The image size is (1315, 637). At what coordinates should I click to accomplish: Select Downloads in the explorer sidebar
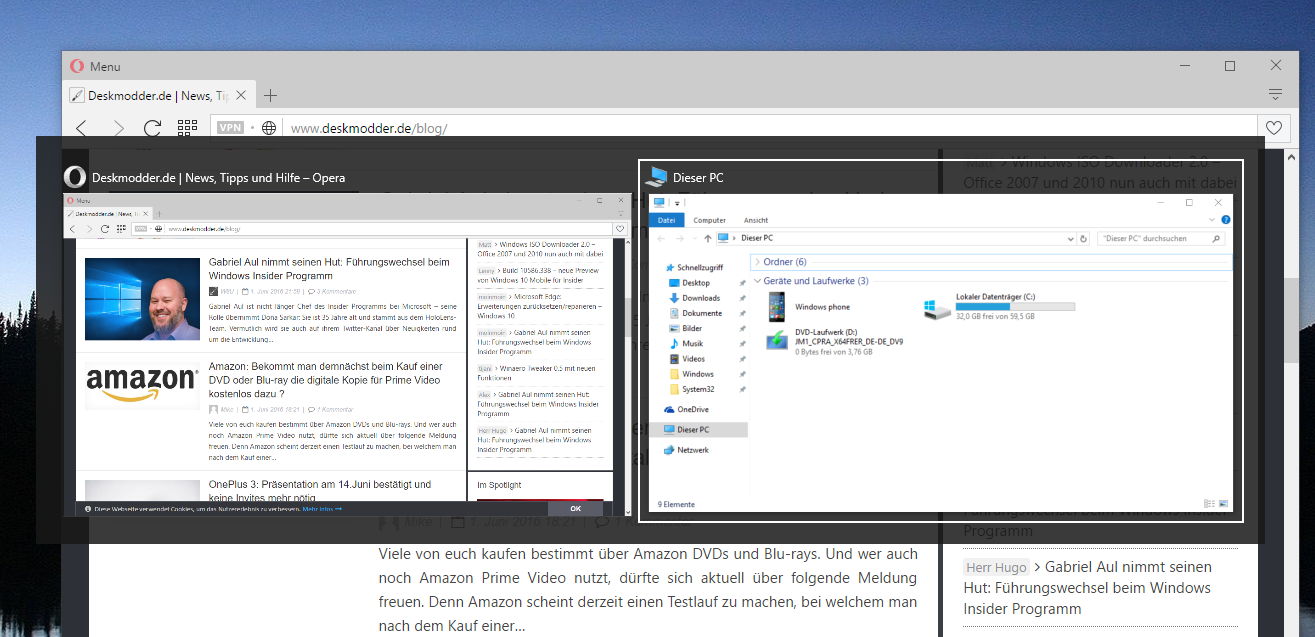click(693, 298)
